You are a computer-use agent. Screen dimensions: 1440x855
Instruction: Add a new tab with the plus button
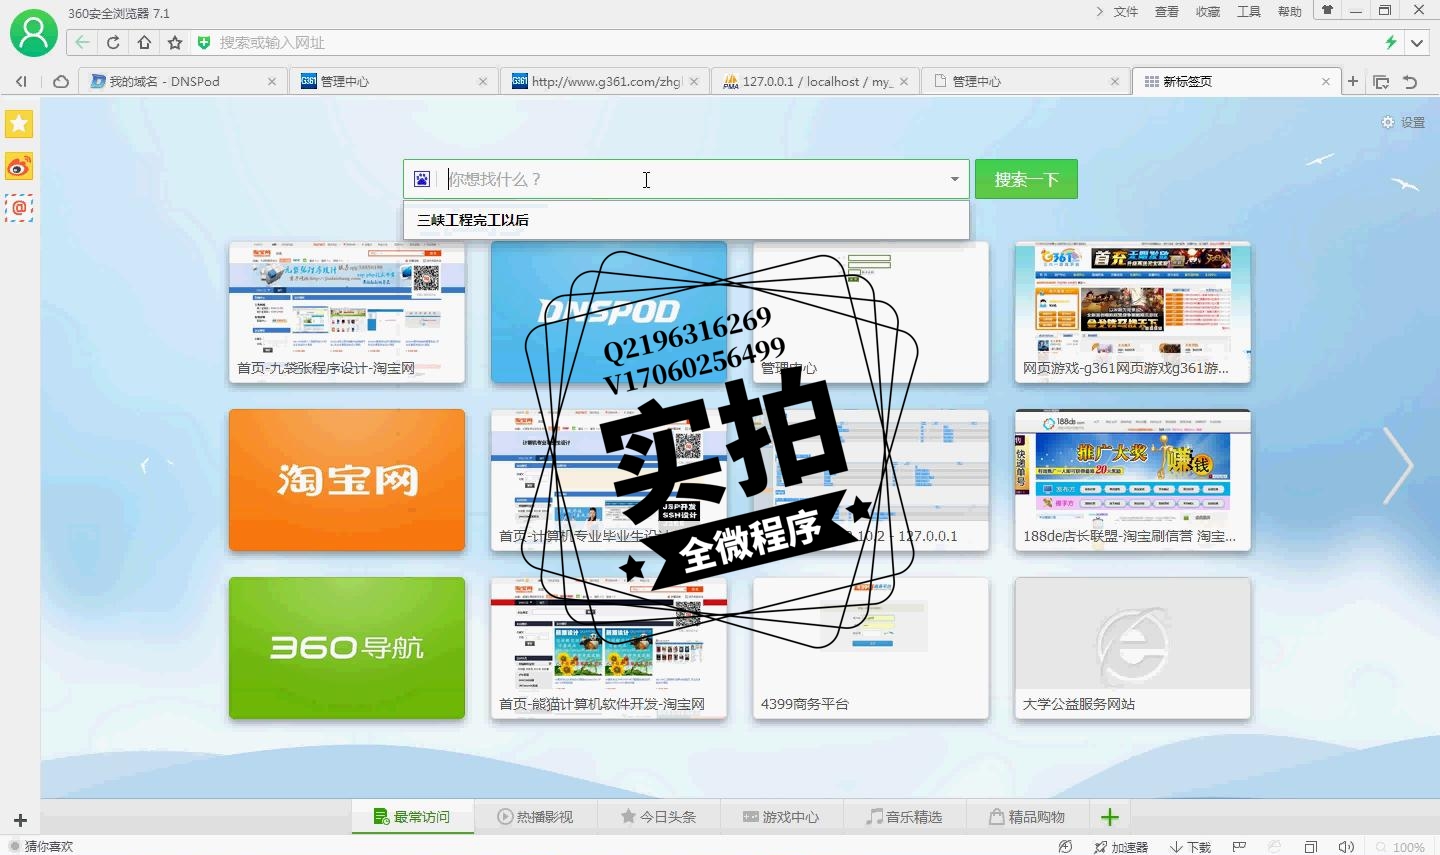point(1353,82)
